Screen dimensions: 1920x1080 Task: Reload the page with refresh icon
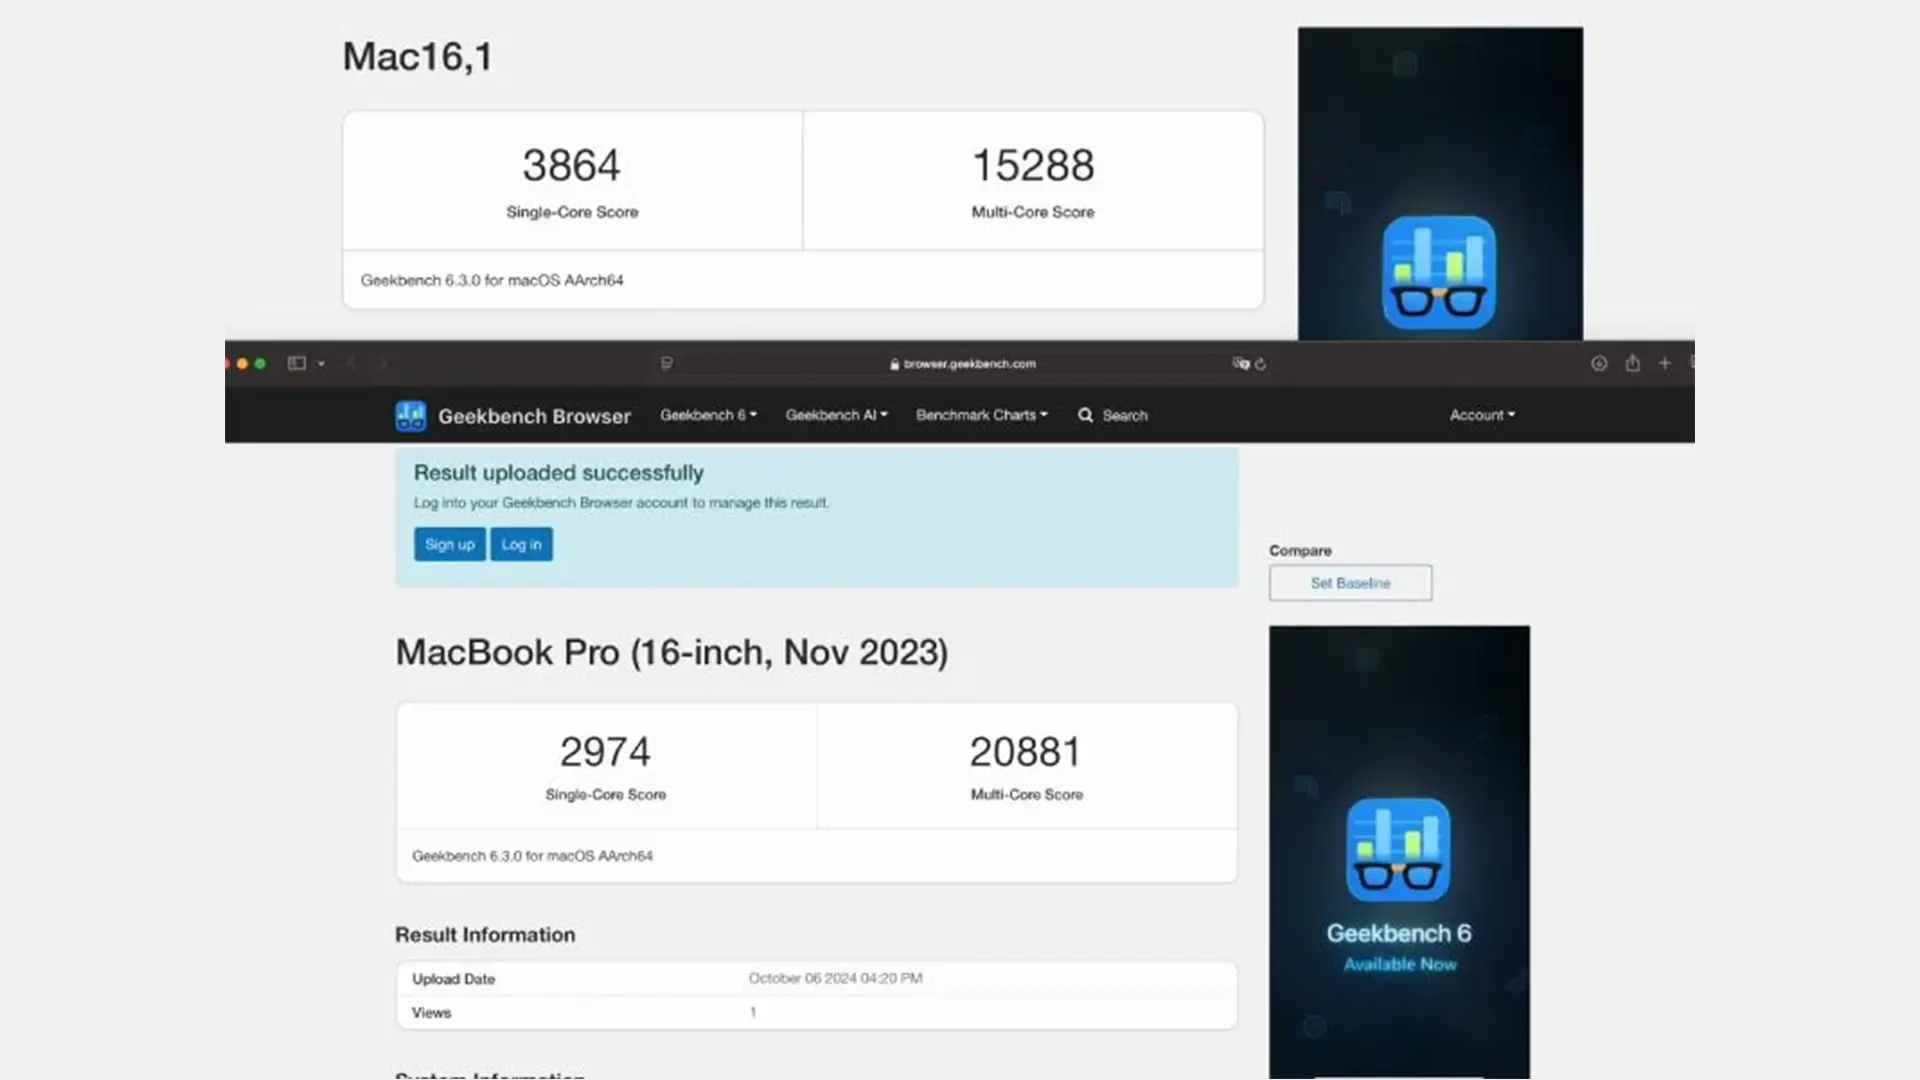coord(1261,364)
